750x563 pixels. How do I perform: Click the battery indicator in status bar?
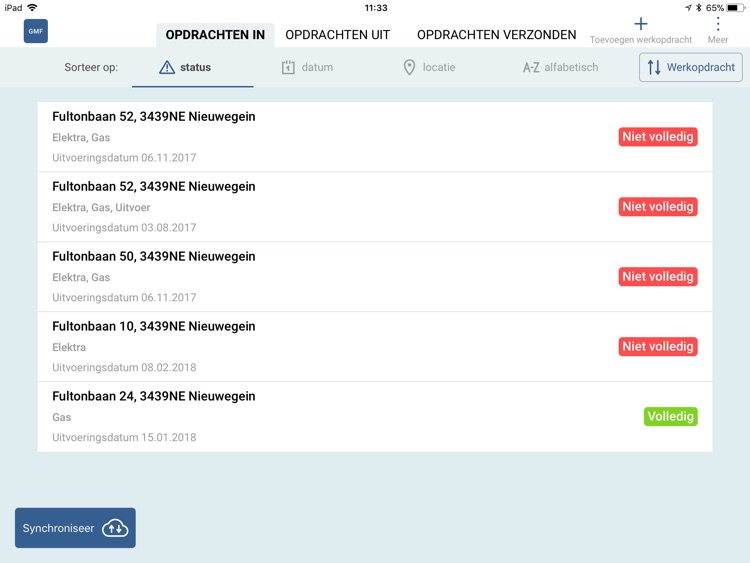[x=735, y=8]
